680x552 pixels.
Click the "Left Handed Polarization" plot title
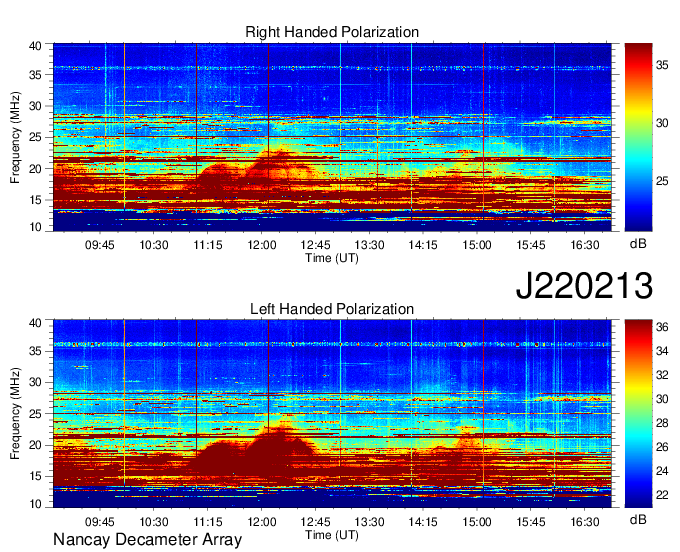click(x=332, y=309)
